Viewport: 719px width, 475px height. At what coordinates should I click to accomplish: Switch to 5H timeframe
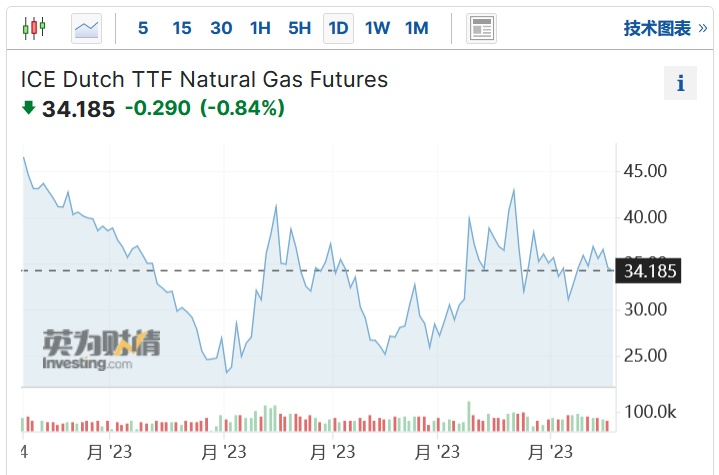[x=299, y=28]
